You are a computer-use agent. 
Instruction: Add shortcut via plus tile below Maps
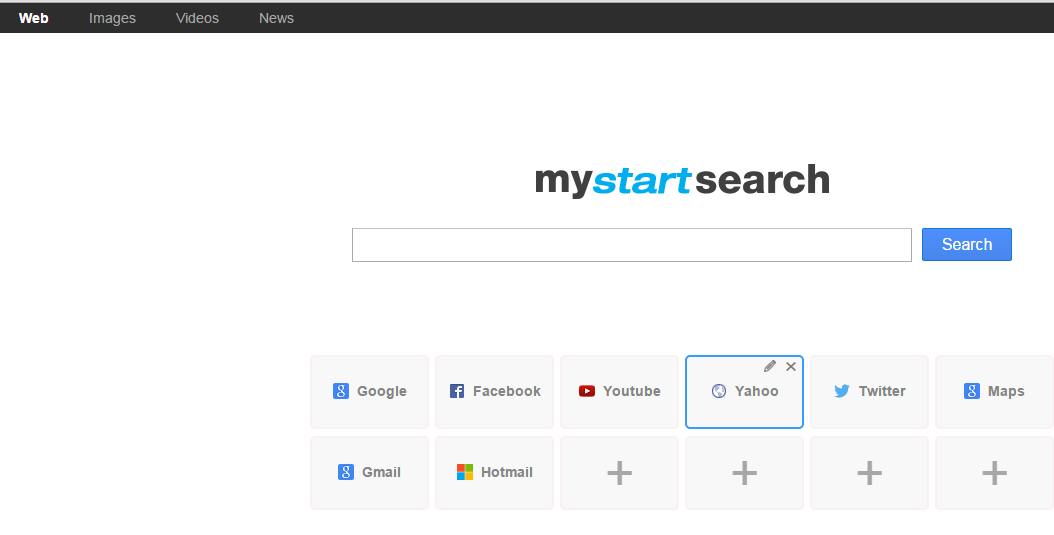[994, 472]
